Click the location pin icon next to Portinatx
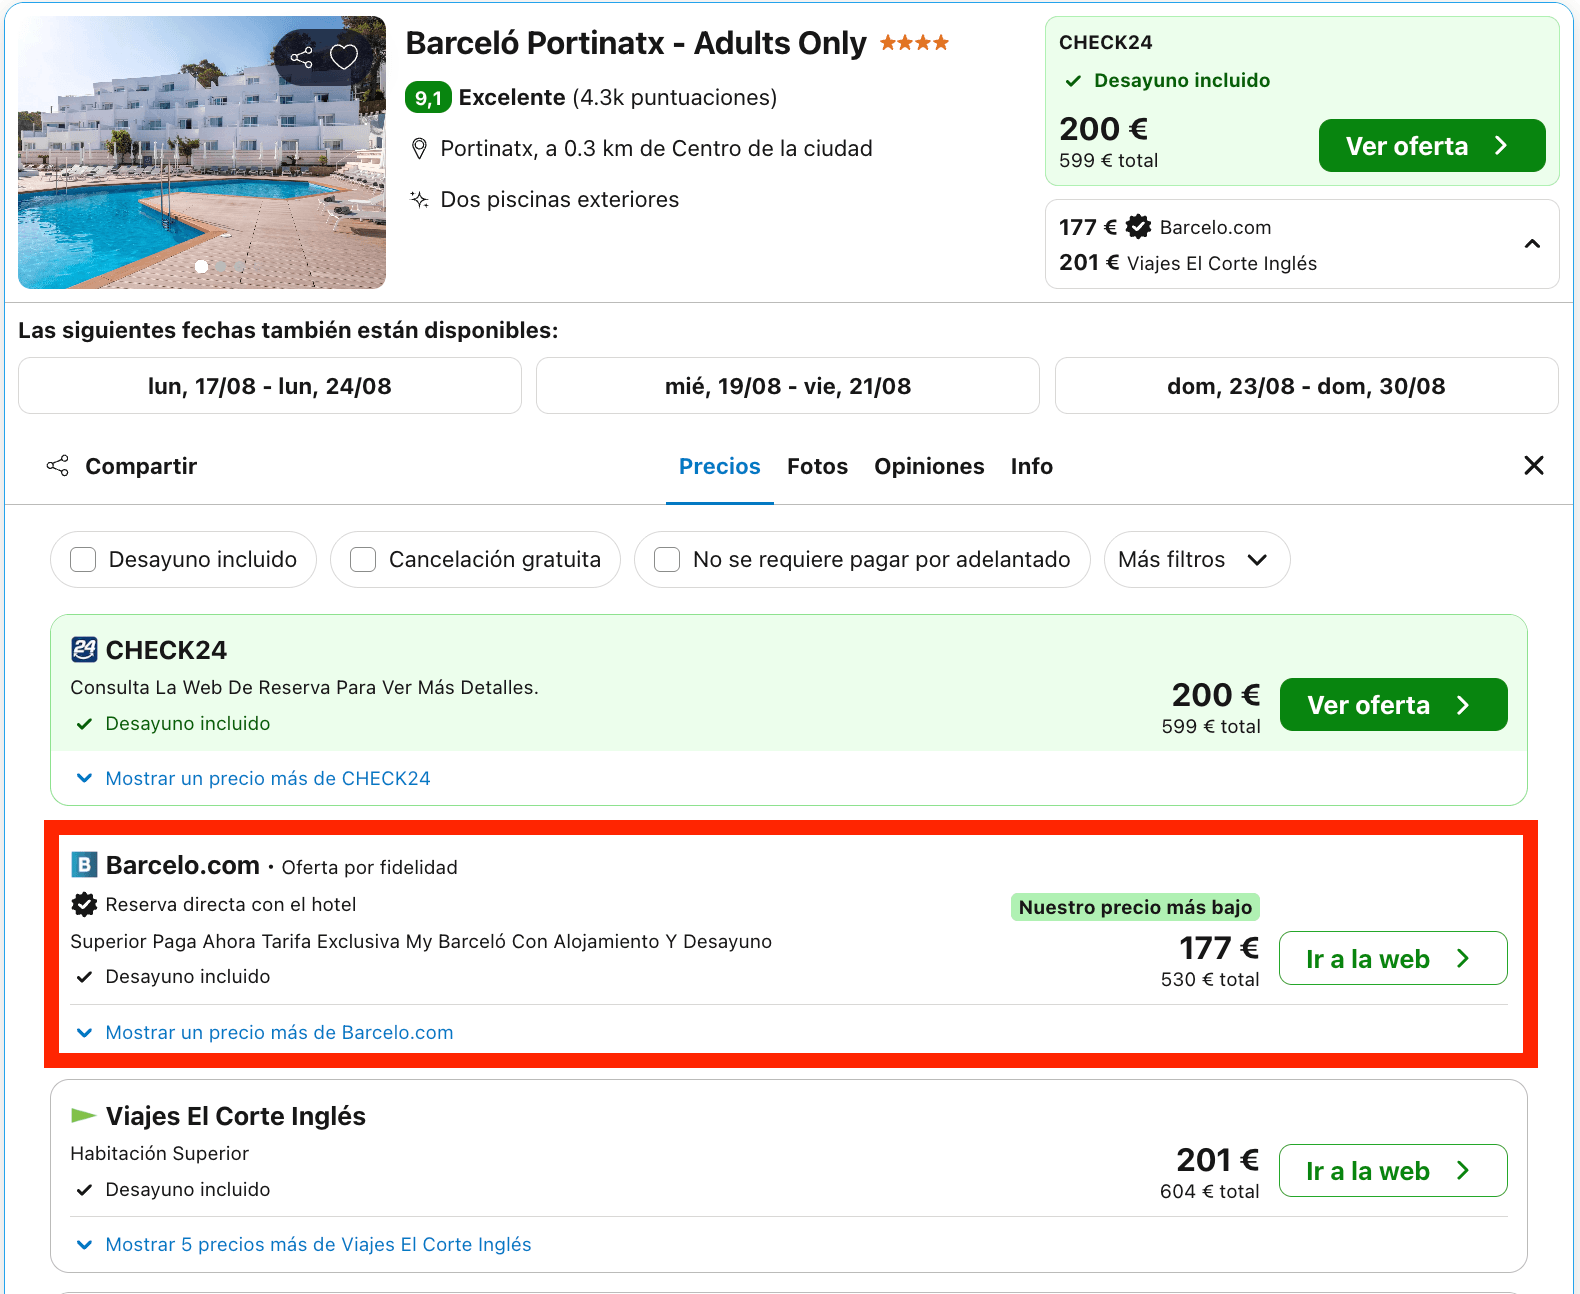Screen dimensions: 1580x1294 click(x=420, y=149)
